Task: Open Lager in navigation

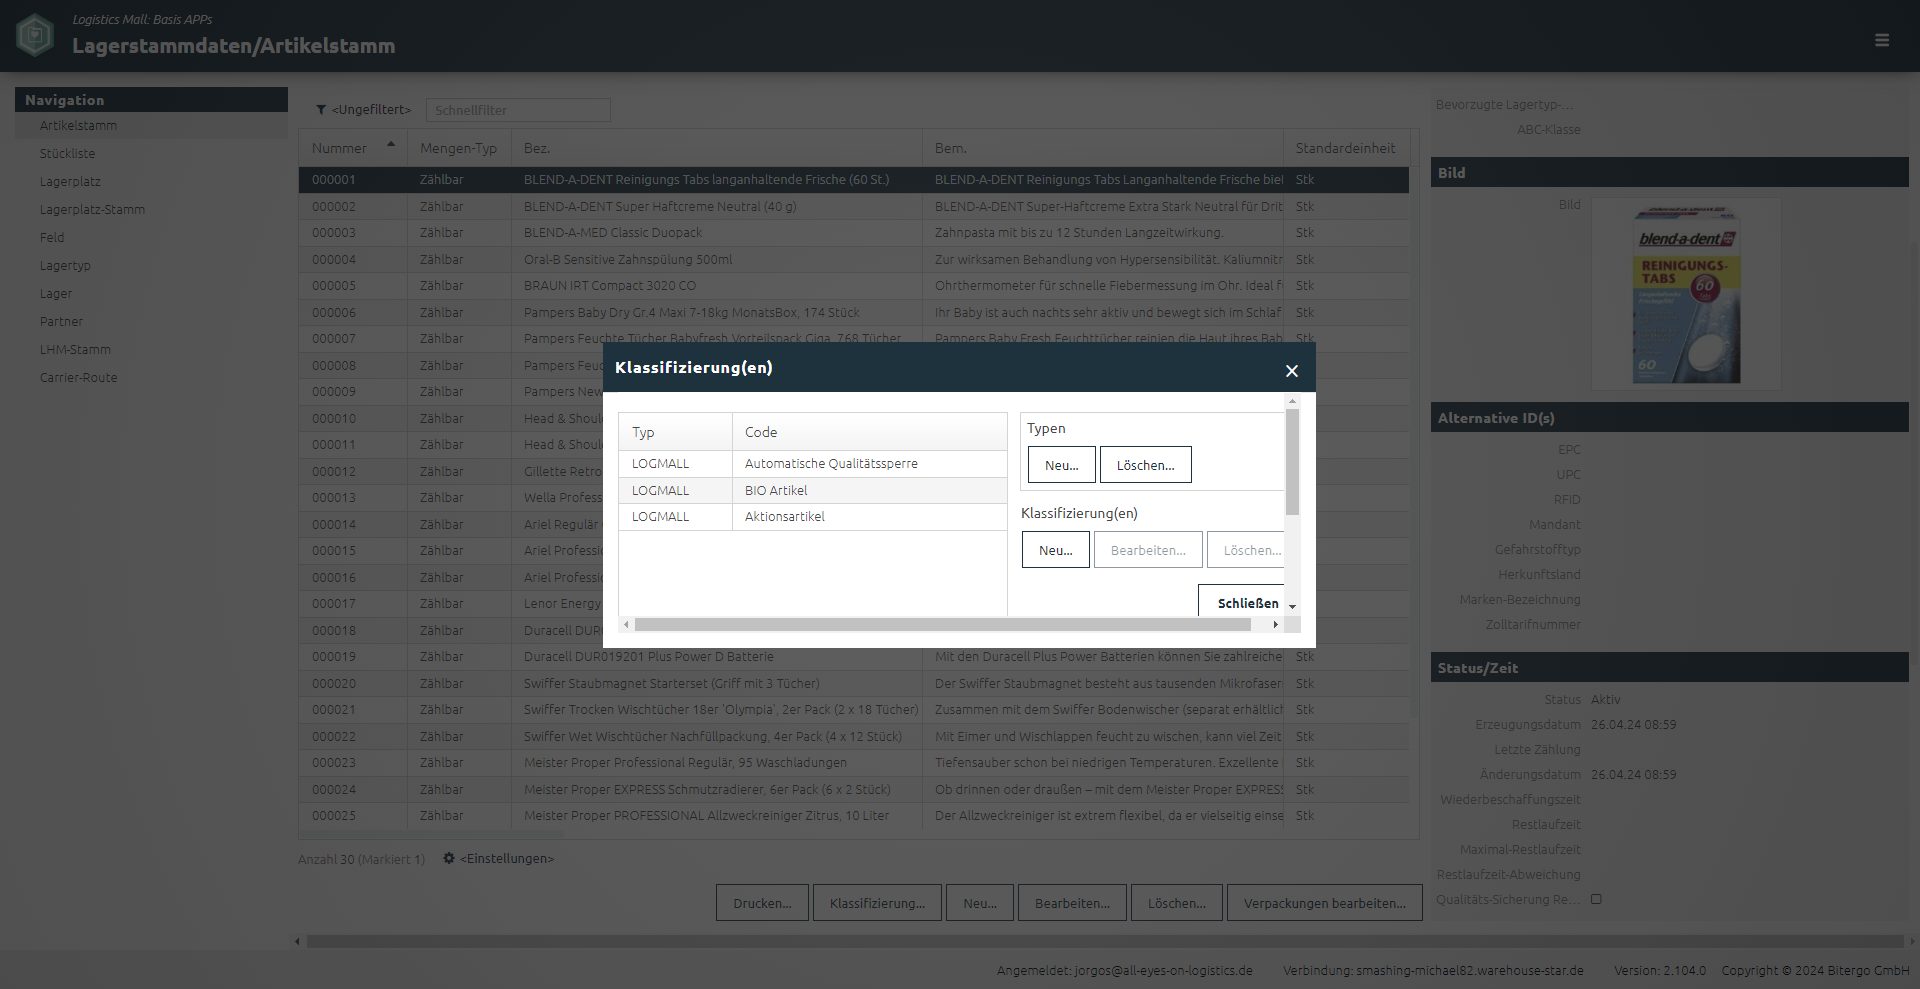Action: pos(56,294)
